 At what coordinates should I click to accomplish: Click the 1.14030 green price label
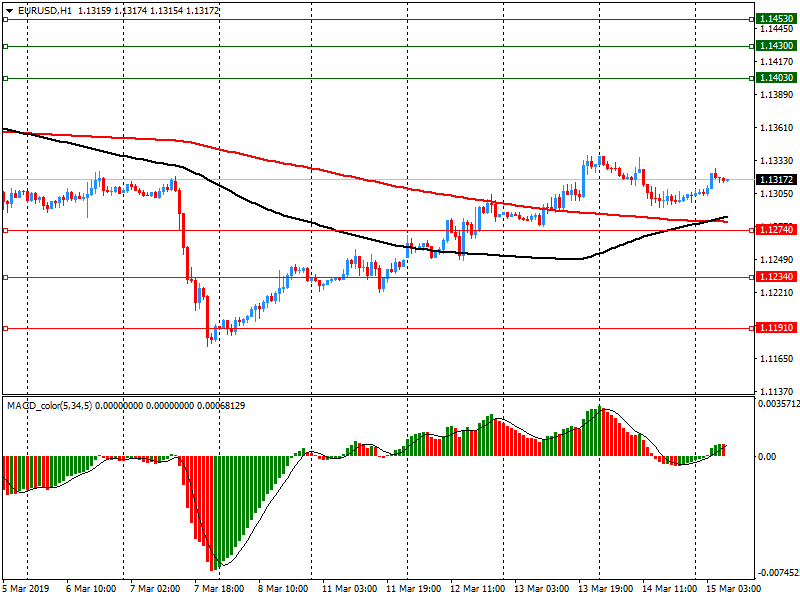pos(776,78)
